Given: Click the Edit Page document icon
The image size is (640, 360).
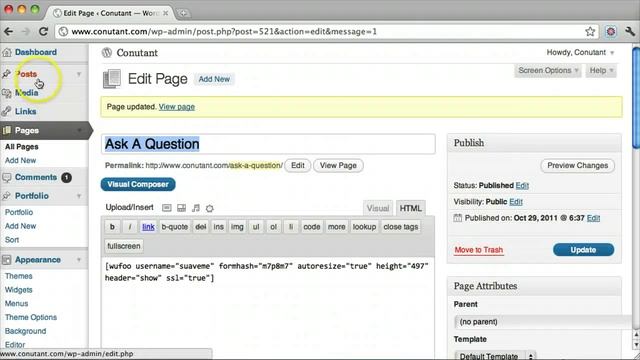Looking at the screenshot, I should coord(112,79).
